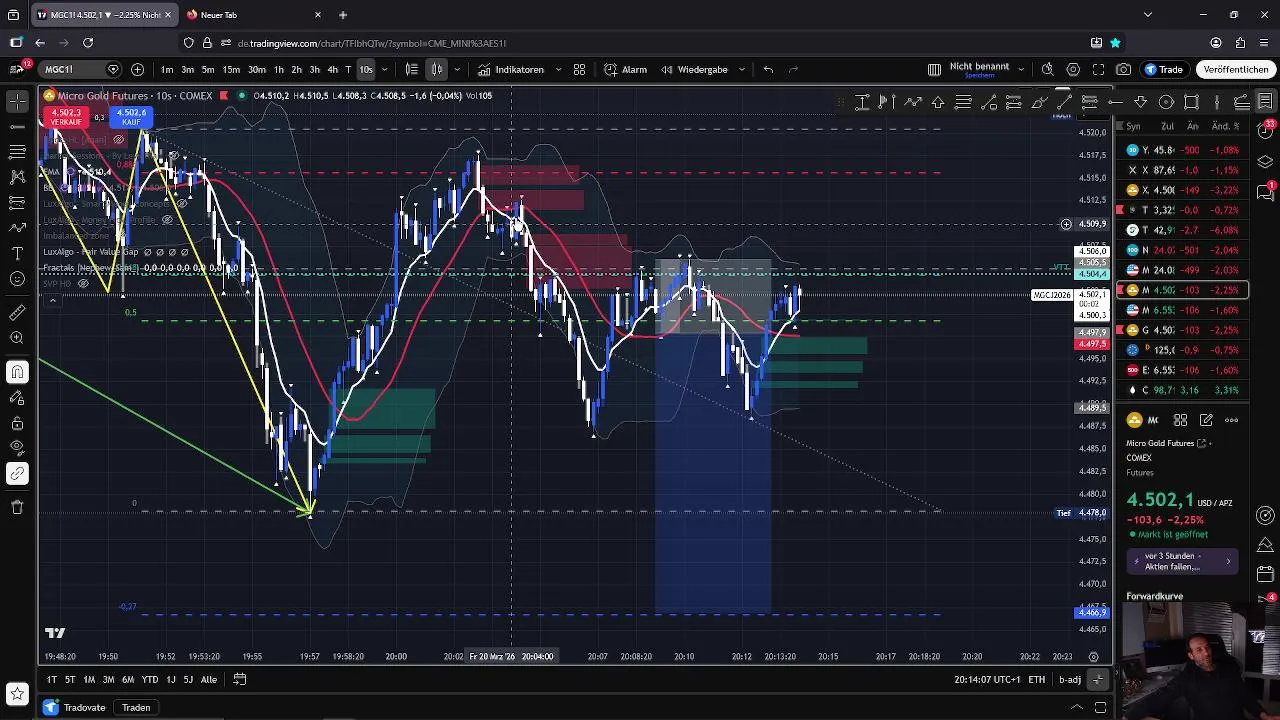Open the Indikatoren dialog

coord(511,69)
